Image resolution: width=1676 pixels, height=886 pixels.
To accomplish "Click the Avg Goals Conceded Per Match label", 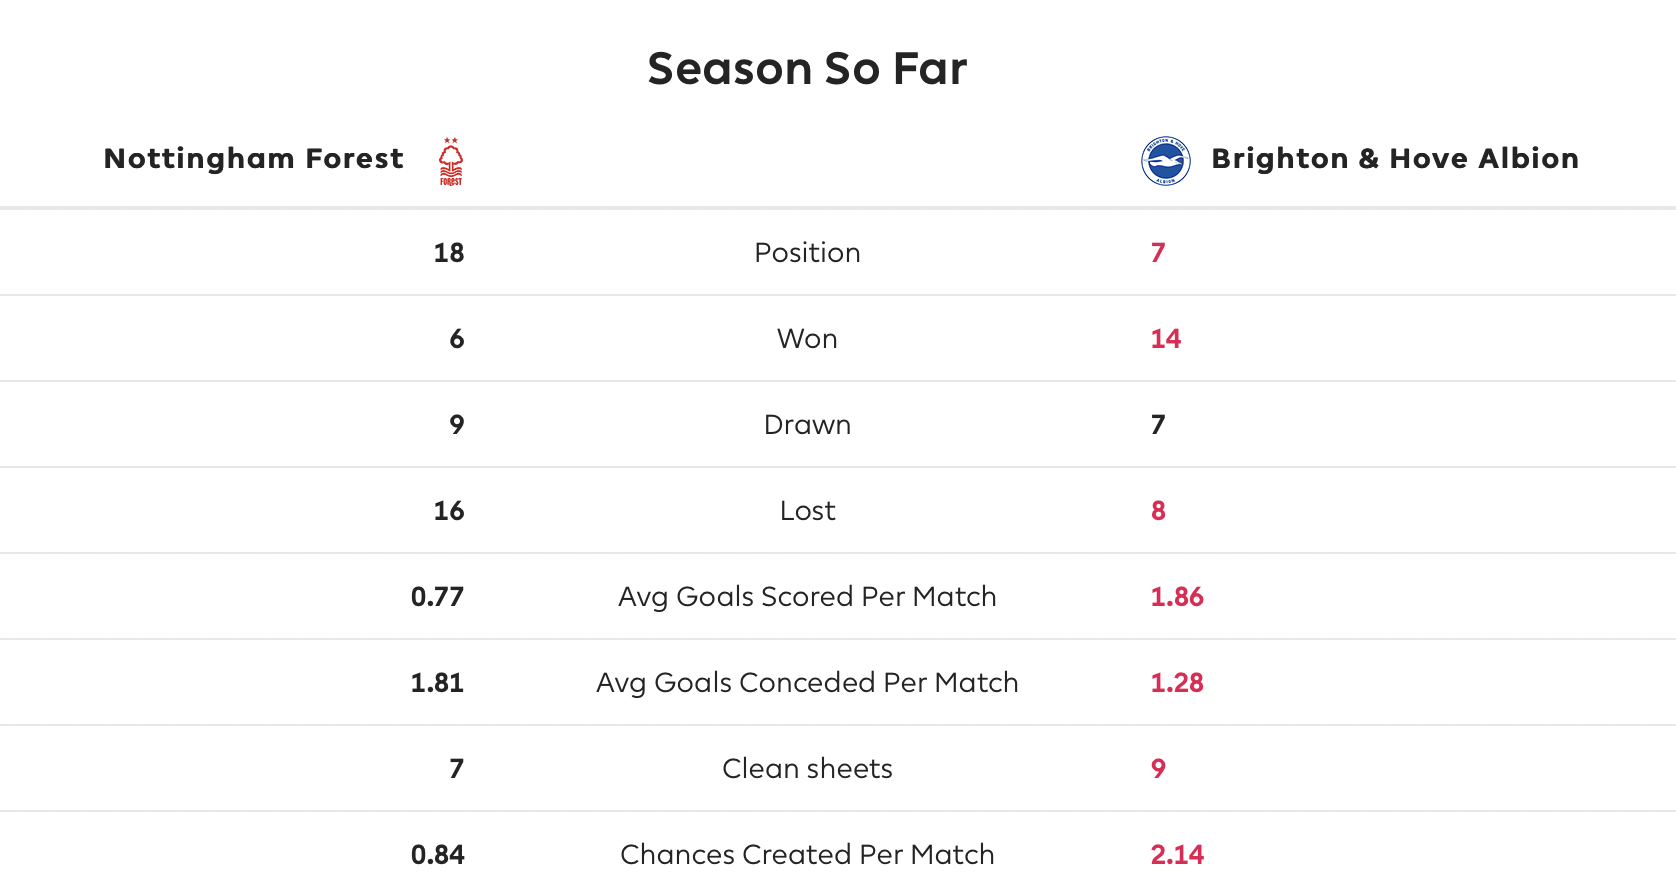I will [x=808, y=683].
